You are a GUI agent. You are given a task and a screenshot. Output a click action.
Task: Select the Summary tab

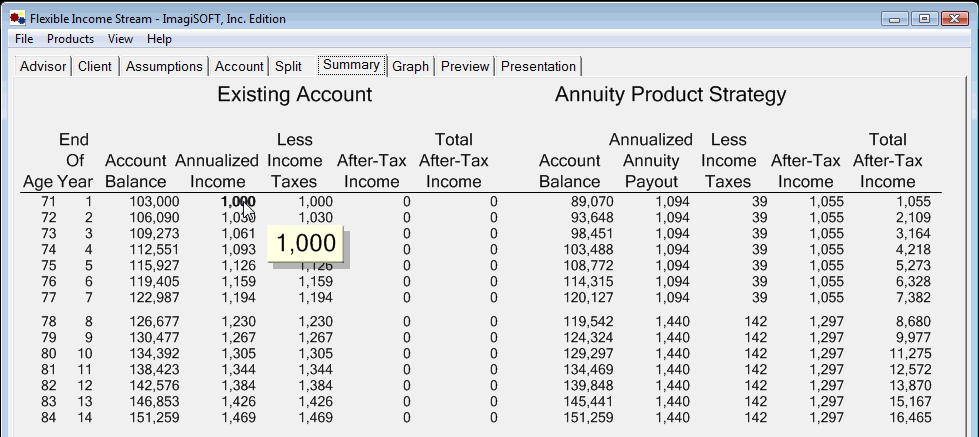point(352,65)
